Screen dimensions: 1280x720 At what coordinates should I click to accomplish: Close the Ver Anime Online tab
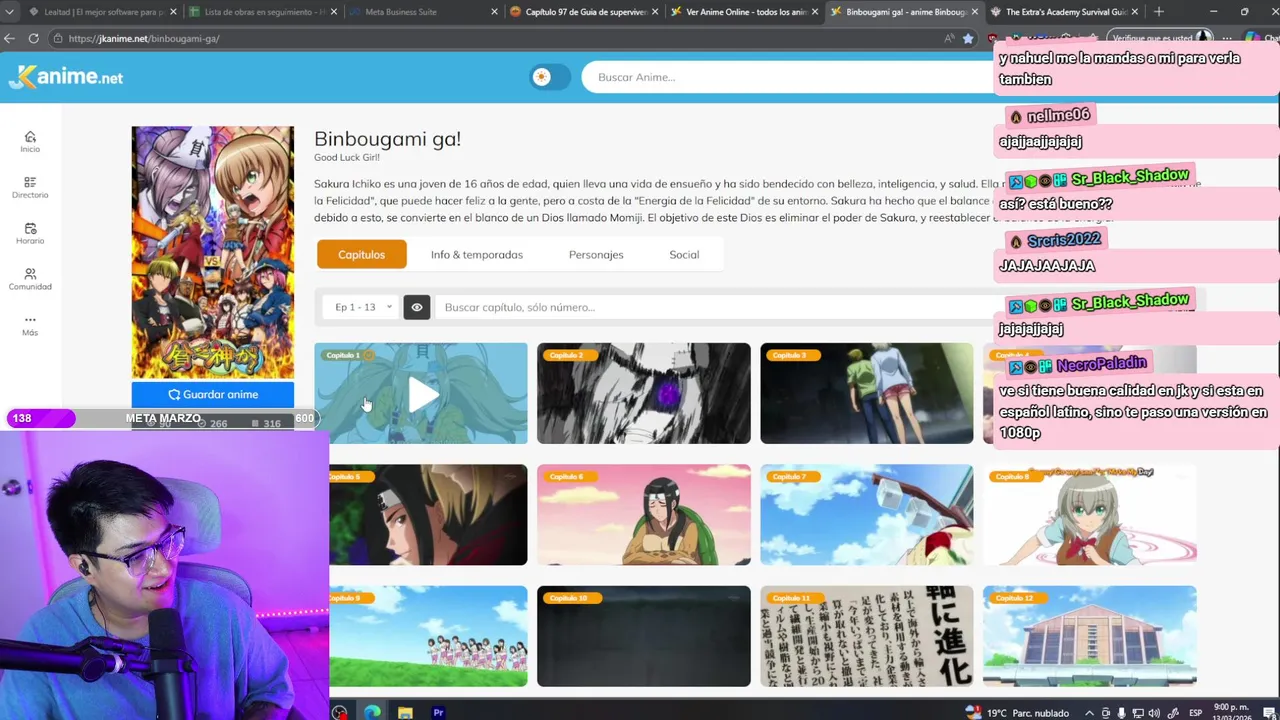click(x=814, y=12)
